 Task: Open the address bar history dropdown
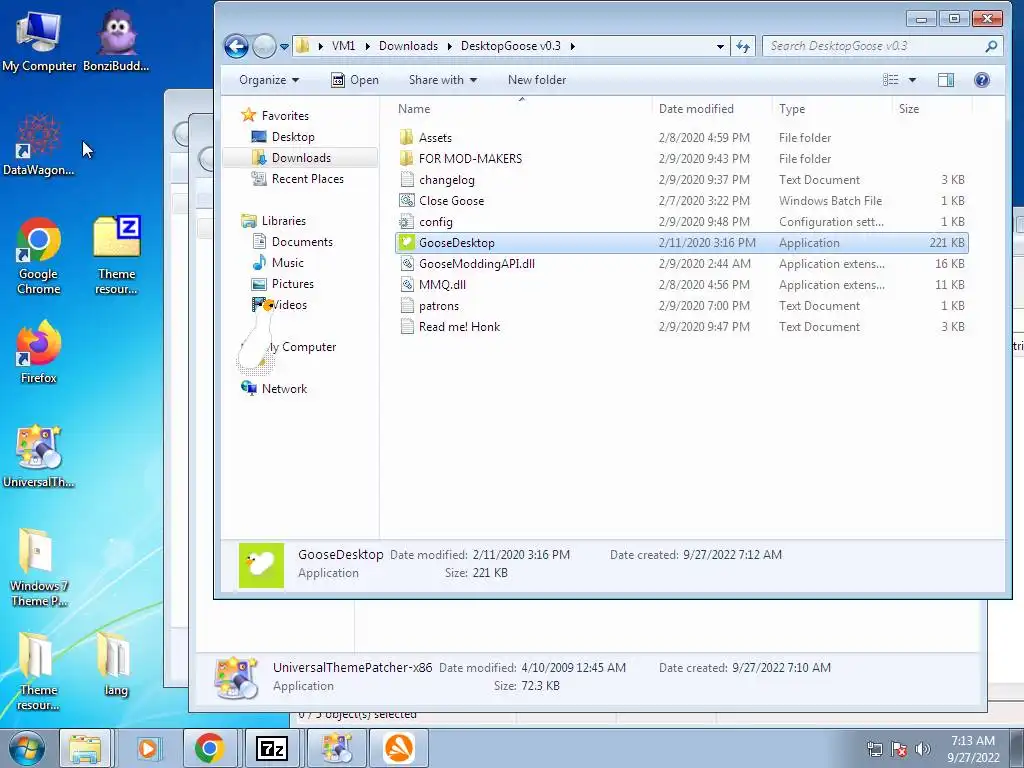pyautogui.click(x=720, y=46)
